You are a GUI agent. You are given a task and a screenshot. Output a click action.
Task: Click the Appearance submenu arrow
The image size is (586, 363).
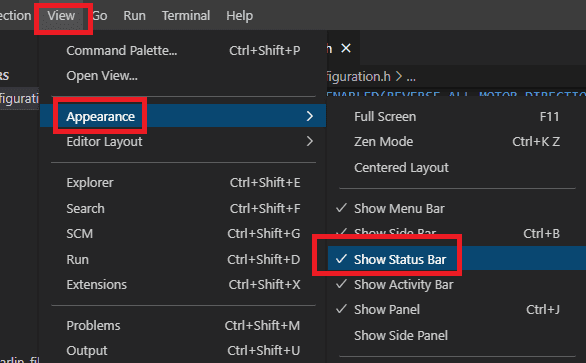309,116
